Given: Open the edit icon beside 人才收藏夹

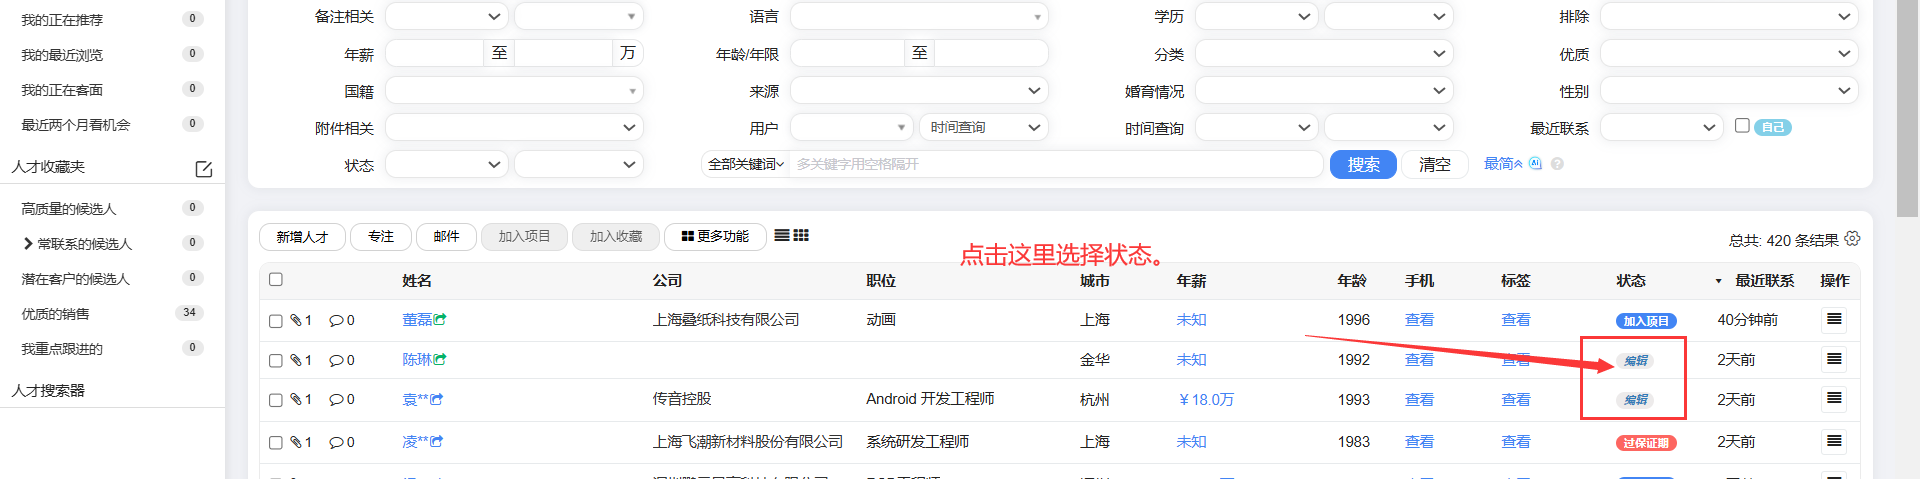Looking at the screenshot, I should (x=204, y=168).
